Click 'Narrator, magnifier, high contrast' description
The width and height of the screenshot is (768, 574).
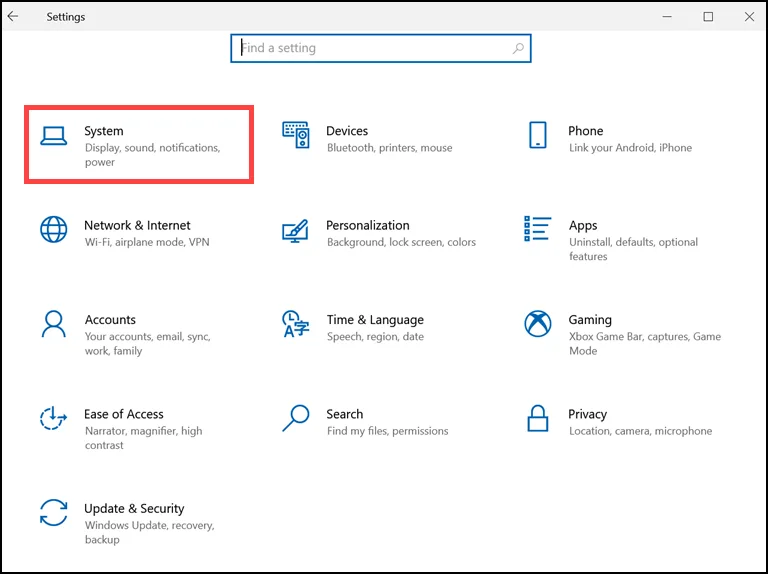pos(144,438)
